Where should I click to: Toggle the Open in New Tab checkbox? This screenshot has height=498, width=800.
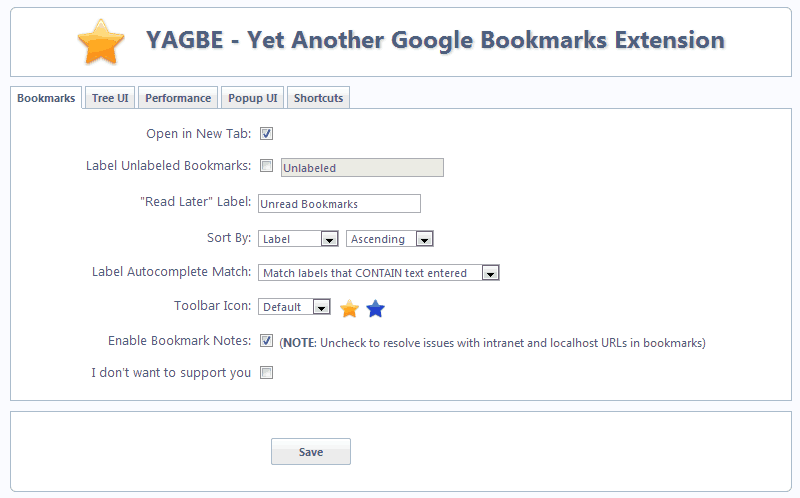pyautogui.click(x=266, y=134)
